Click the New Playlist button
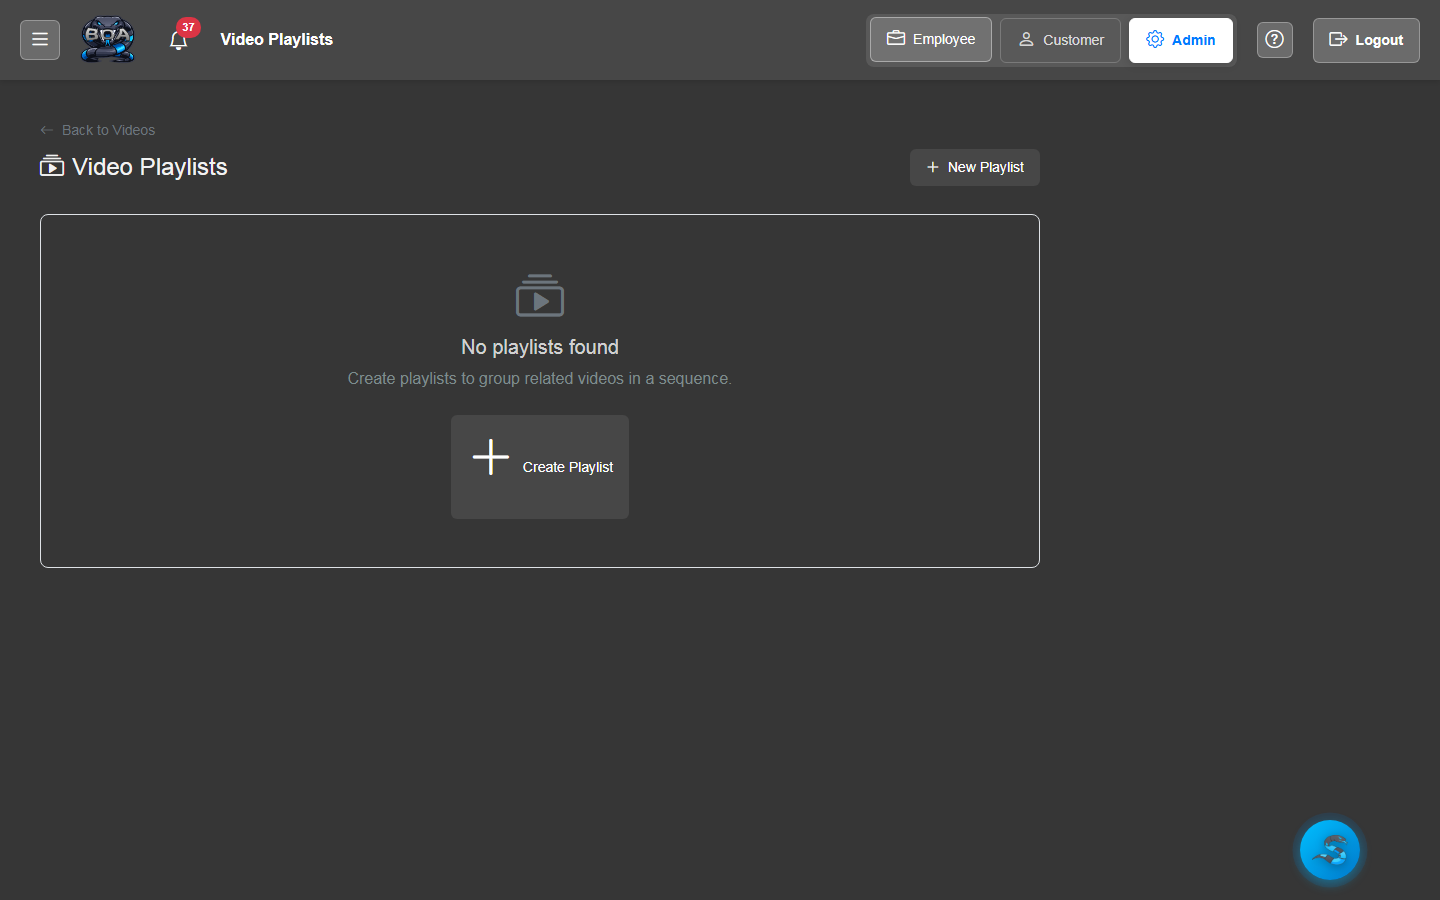 pos(974,167)
